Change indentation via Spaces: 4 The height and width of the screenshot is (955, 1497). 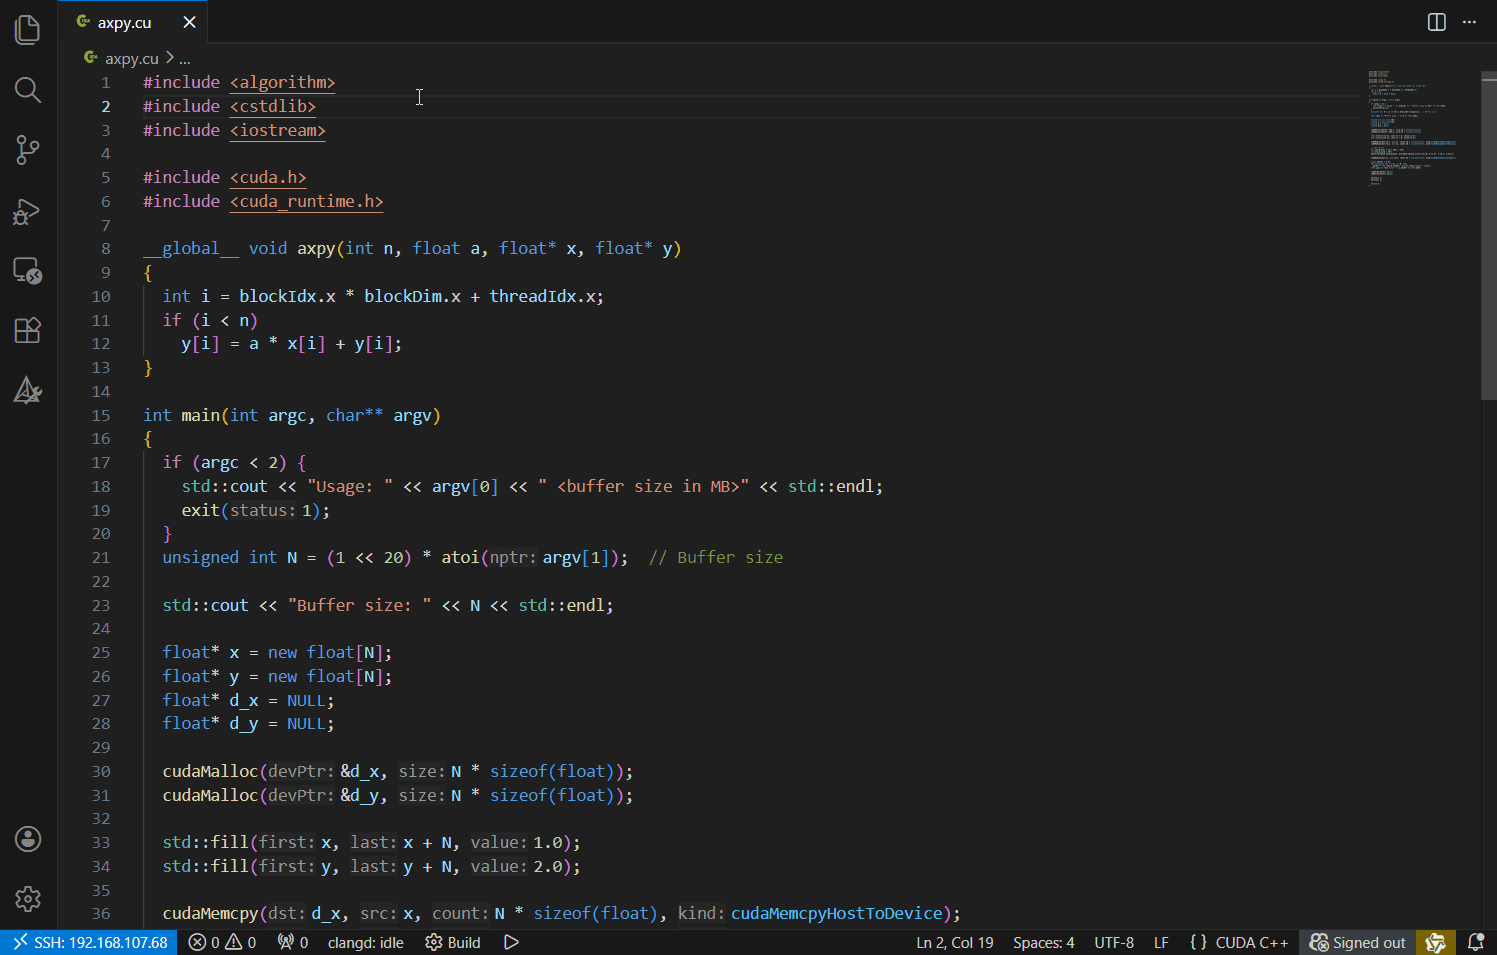click(x=1044, y=942)
